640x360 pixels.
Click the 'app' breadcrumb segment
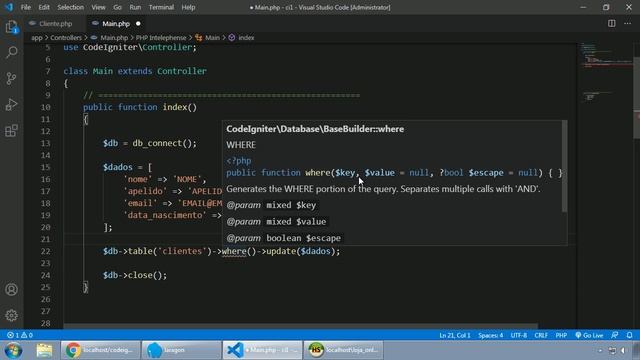point(37,38)
